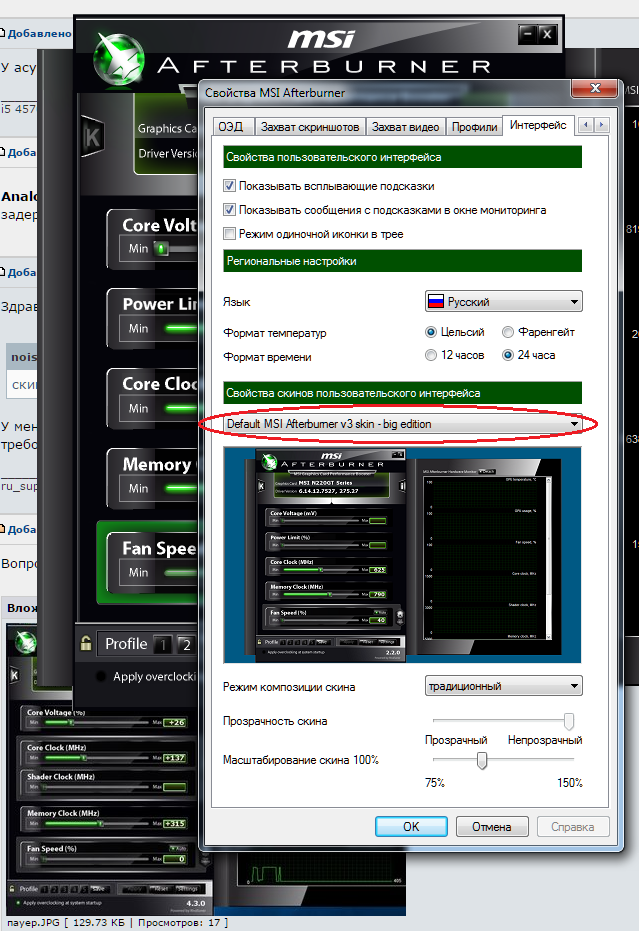Adjust the skin transparency slider handle
Screen dimensions: 639x931
point(569,721)
